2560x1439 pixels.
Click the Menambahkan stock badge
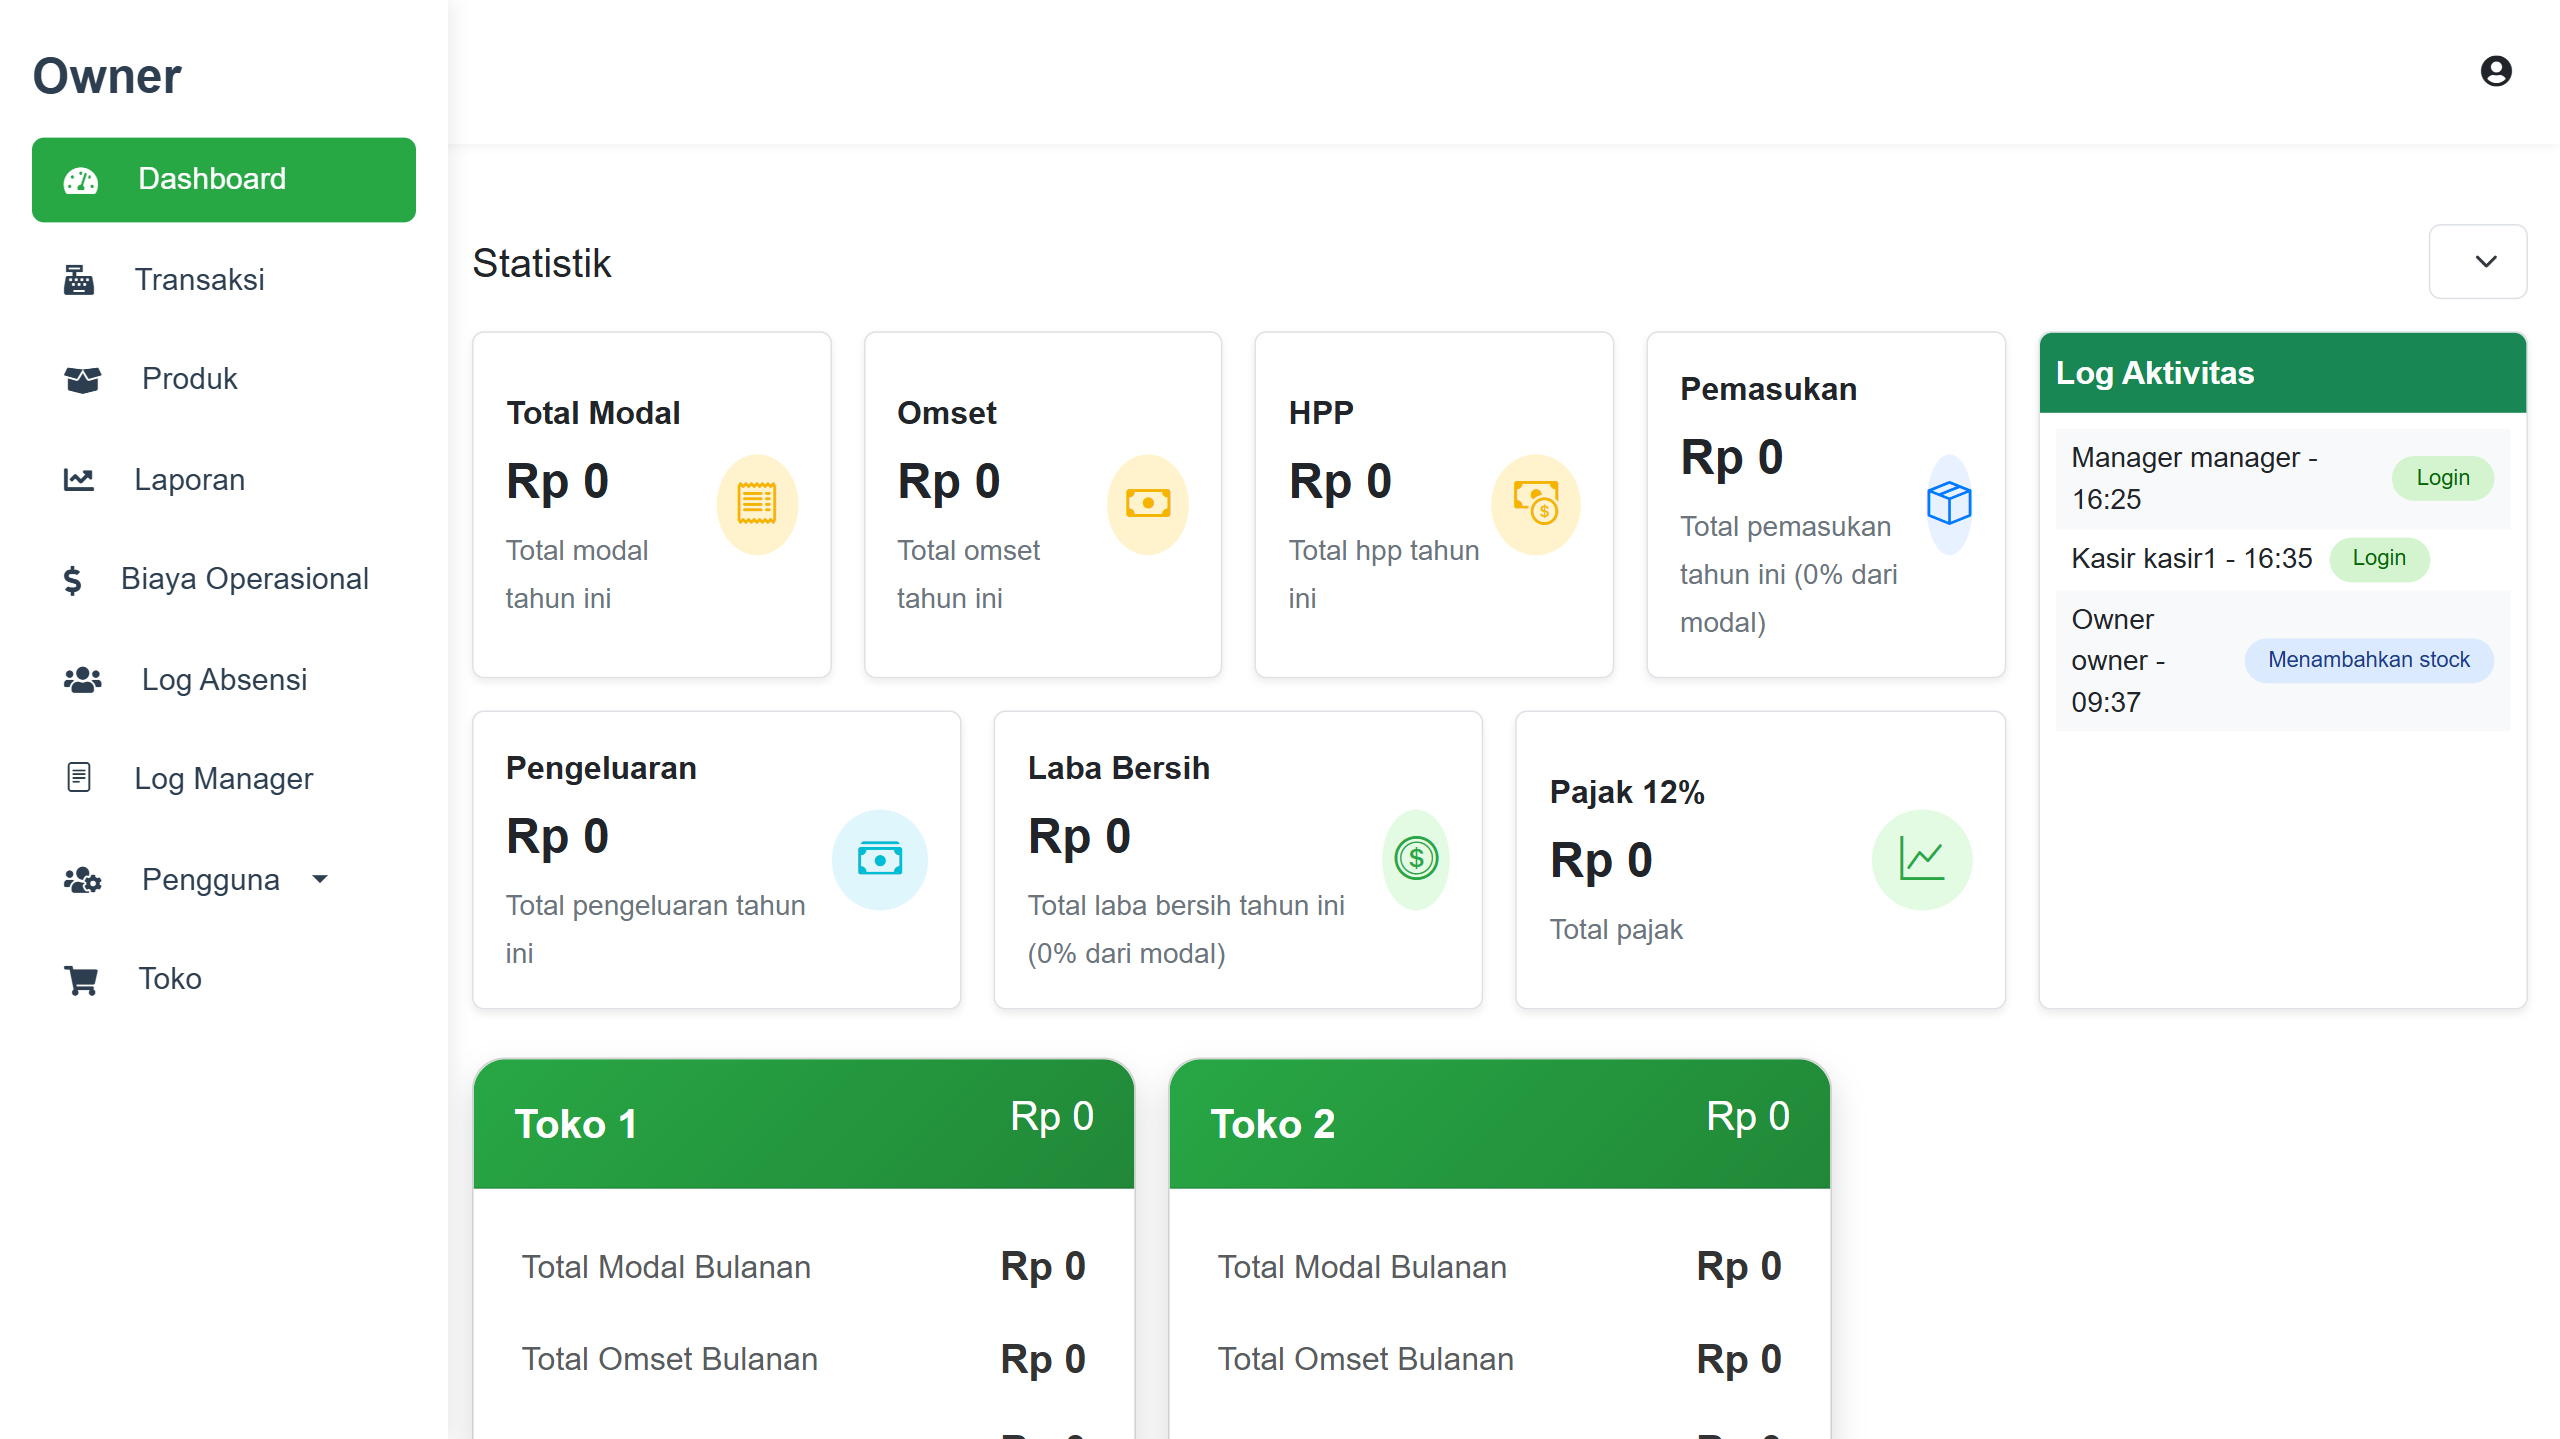[x=2368, y=660]
